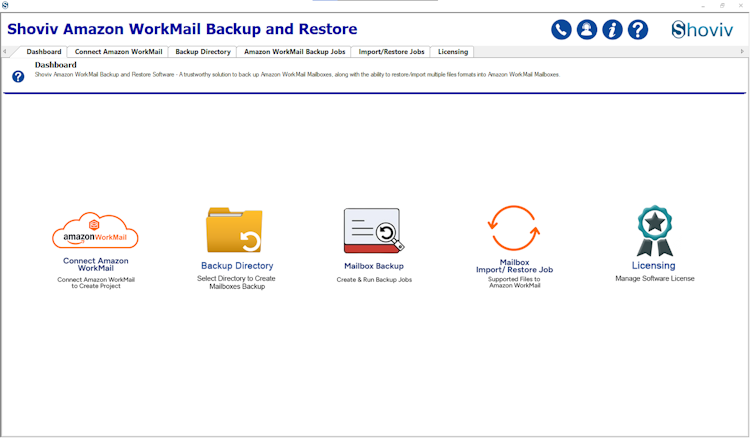Screen dimensions: 750x438
Task: Click the app icon in title bar
Action: (x=5, y=5)
